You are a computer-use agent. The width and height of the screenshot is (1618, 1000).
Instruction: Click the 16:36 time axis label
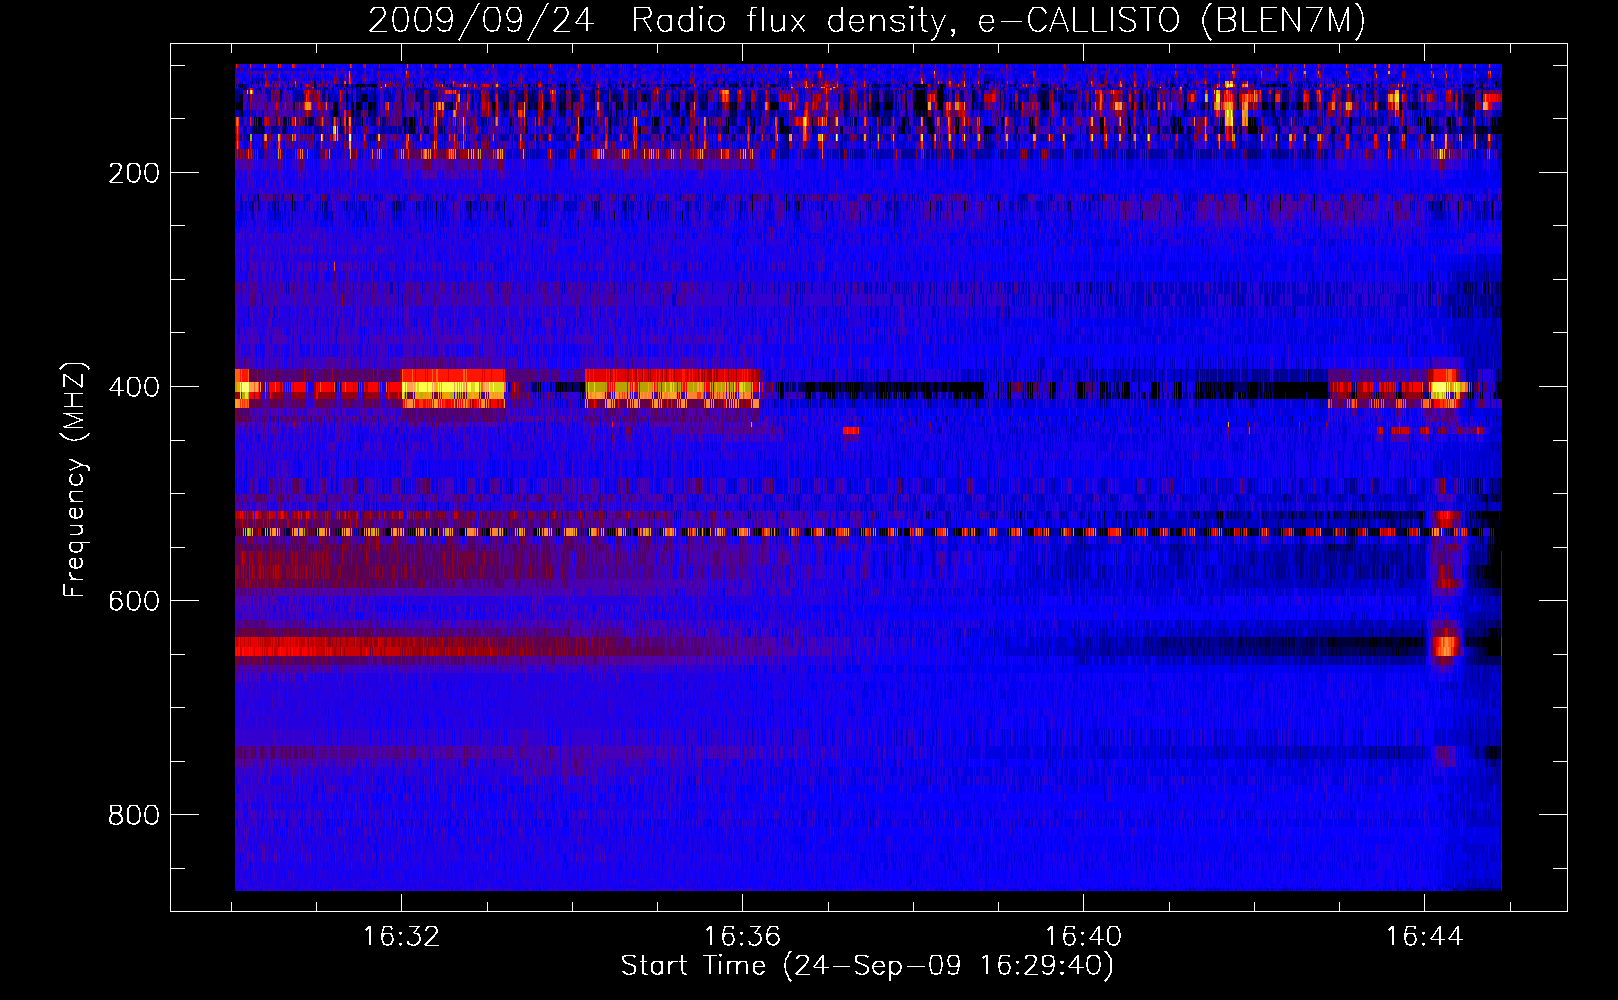742,937
